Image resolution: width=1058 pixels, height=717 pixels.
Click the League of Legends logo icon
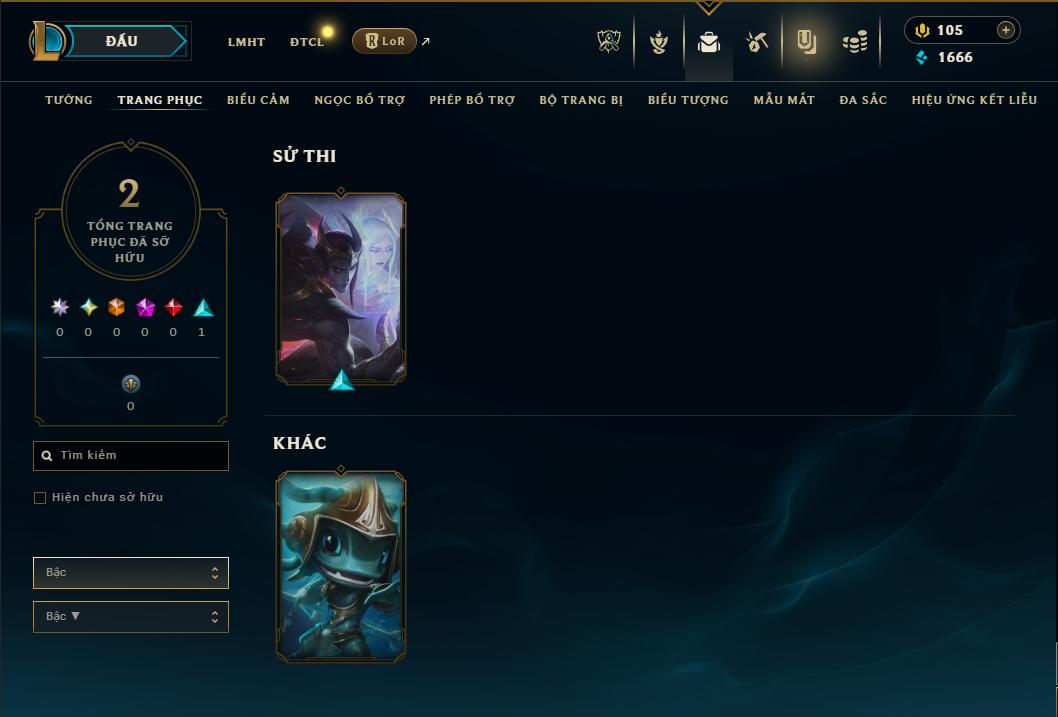(47, 41)
